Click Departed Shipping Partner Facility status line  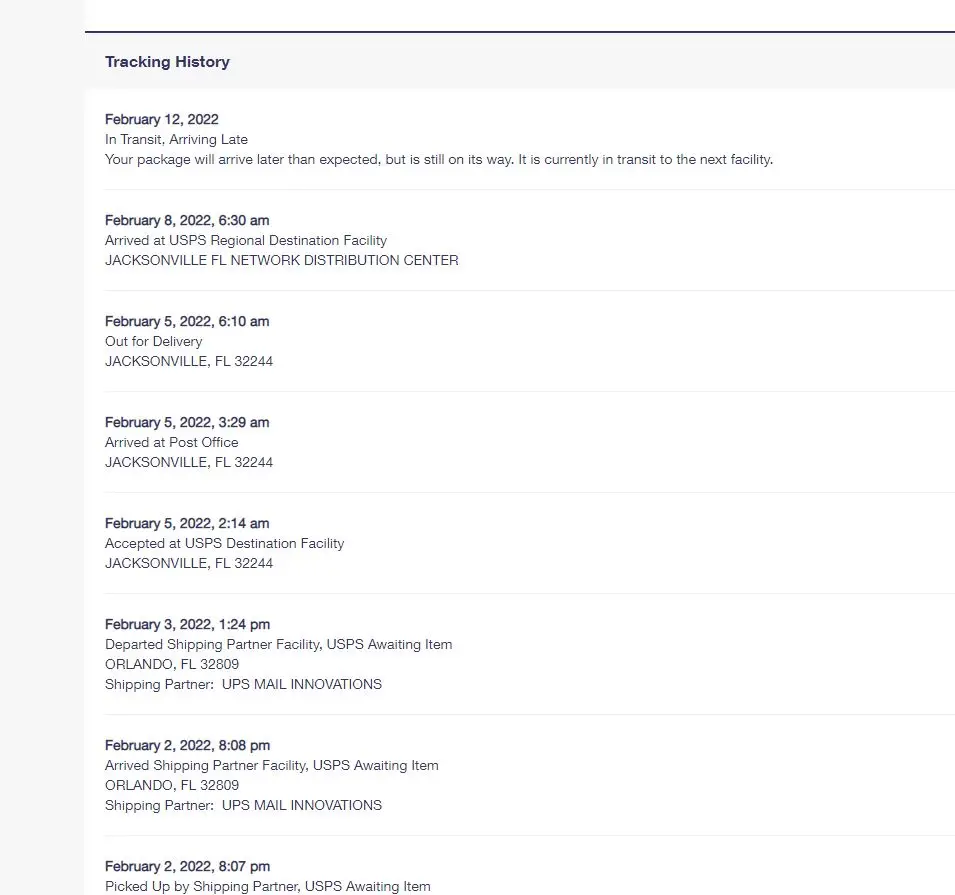click(278, 644)
